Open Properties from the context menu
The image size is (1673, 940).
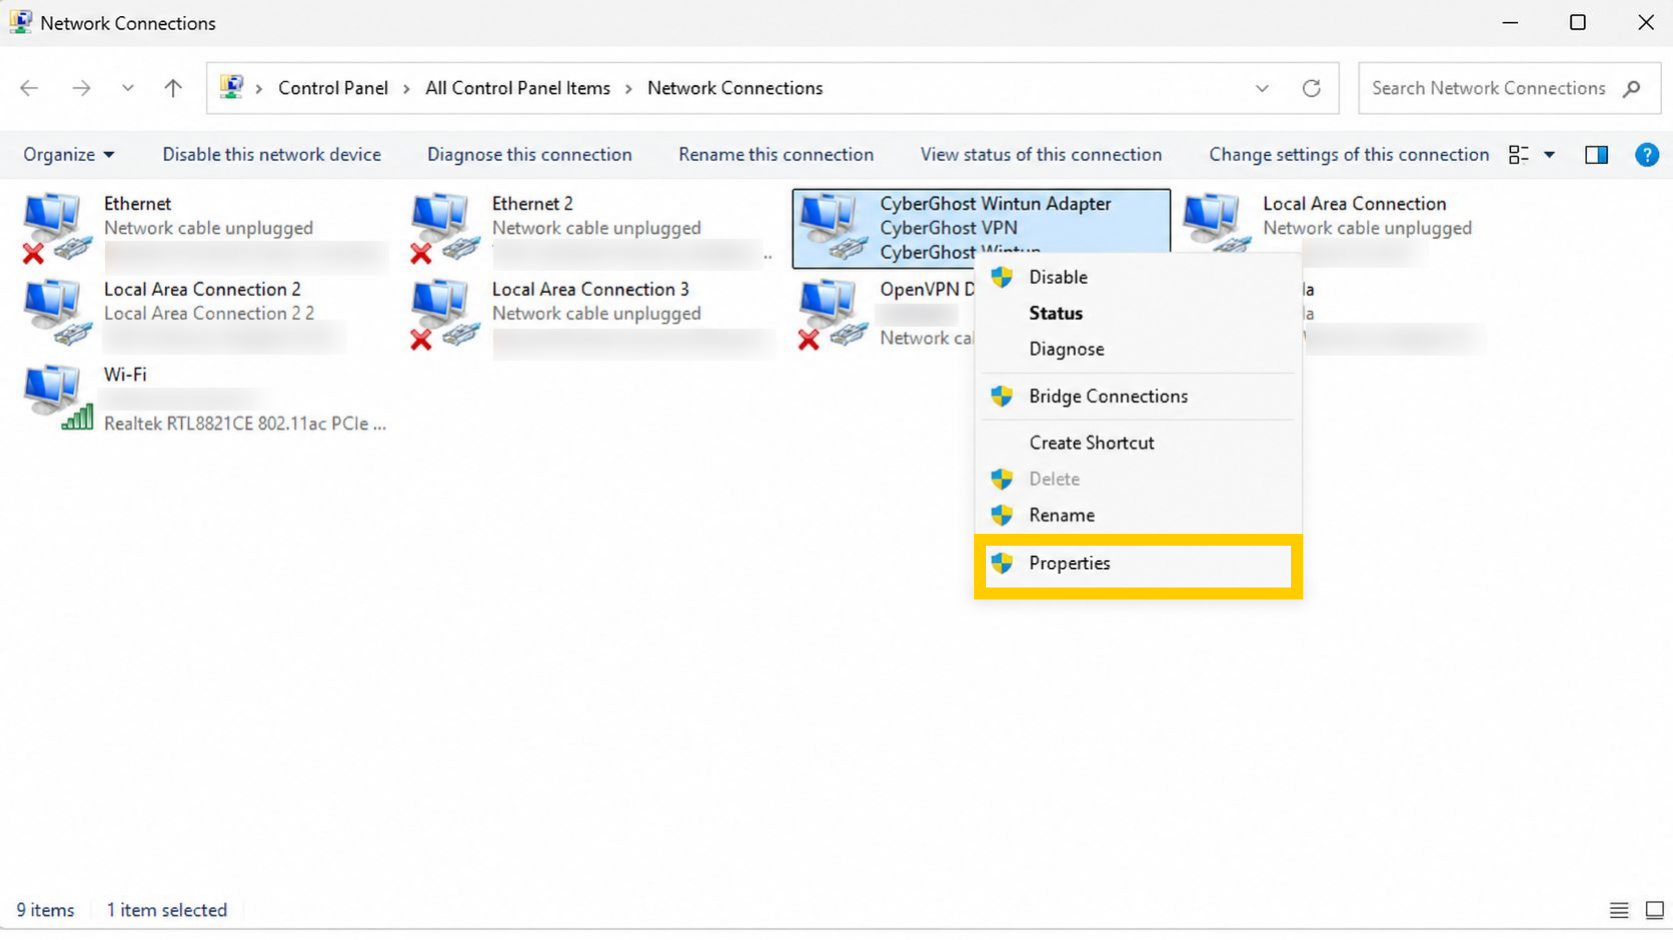(x=1138, y=563)
